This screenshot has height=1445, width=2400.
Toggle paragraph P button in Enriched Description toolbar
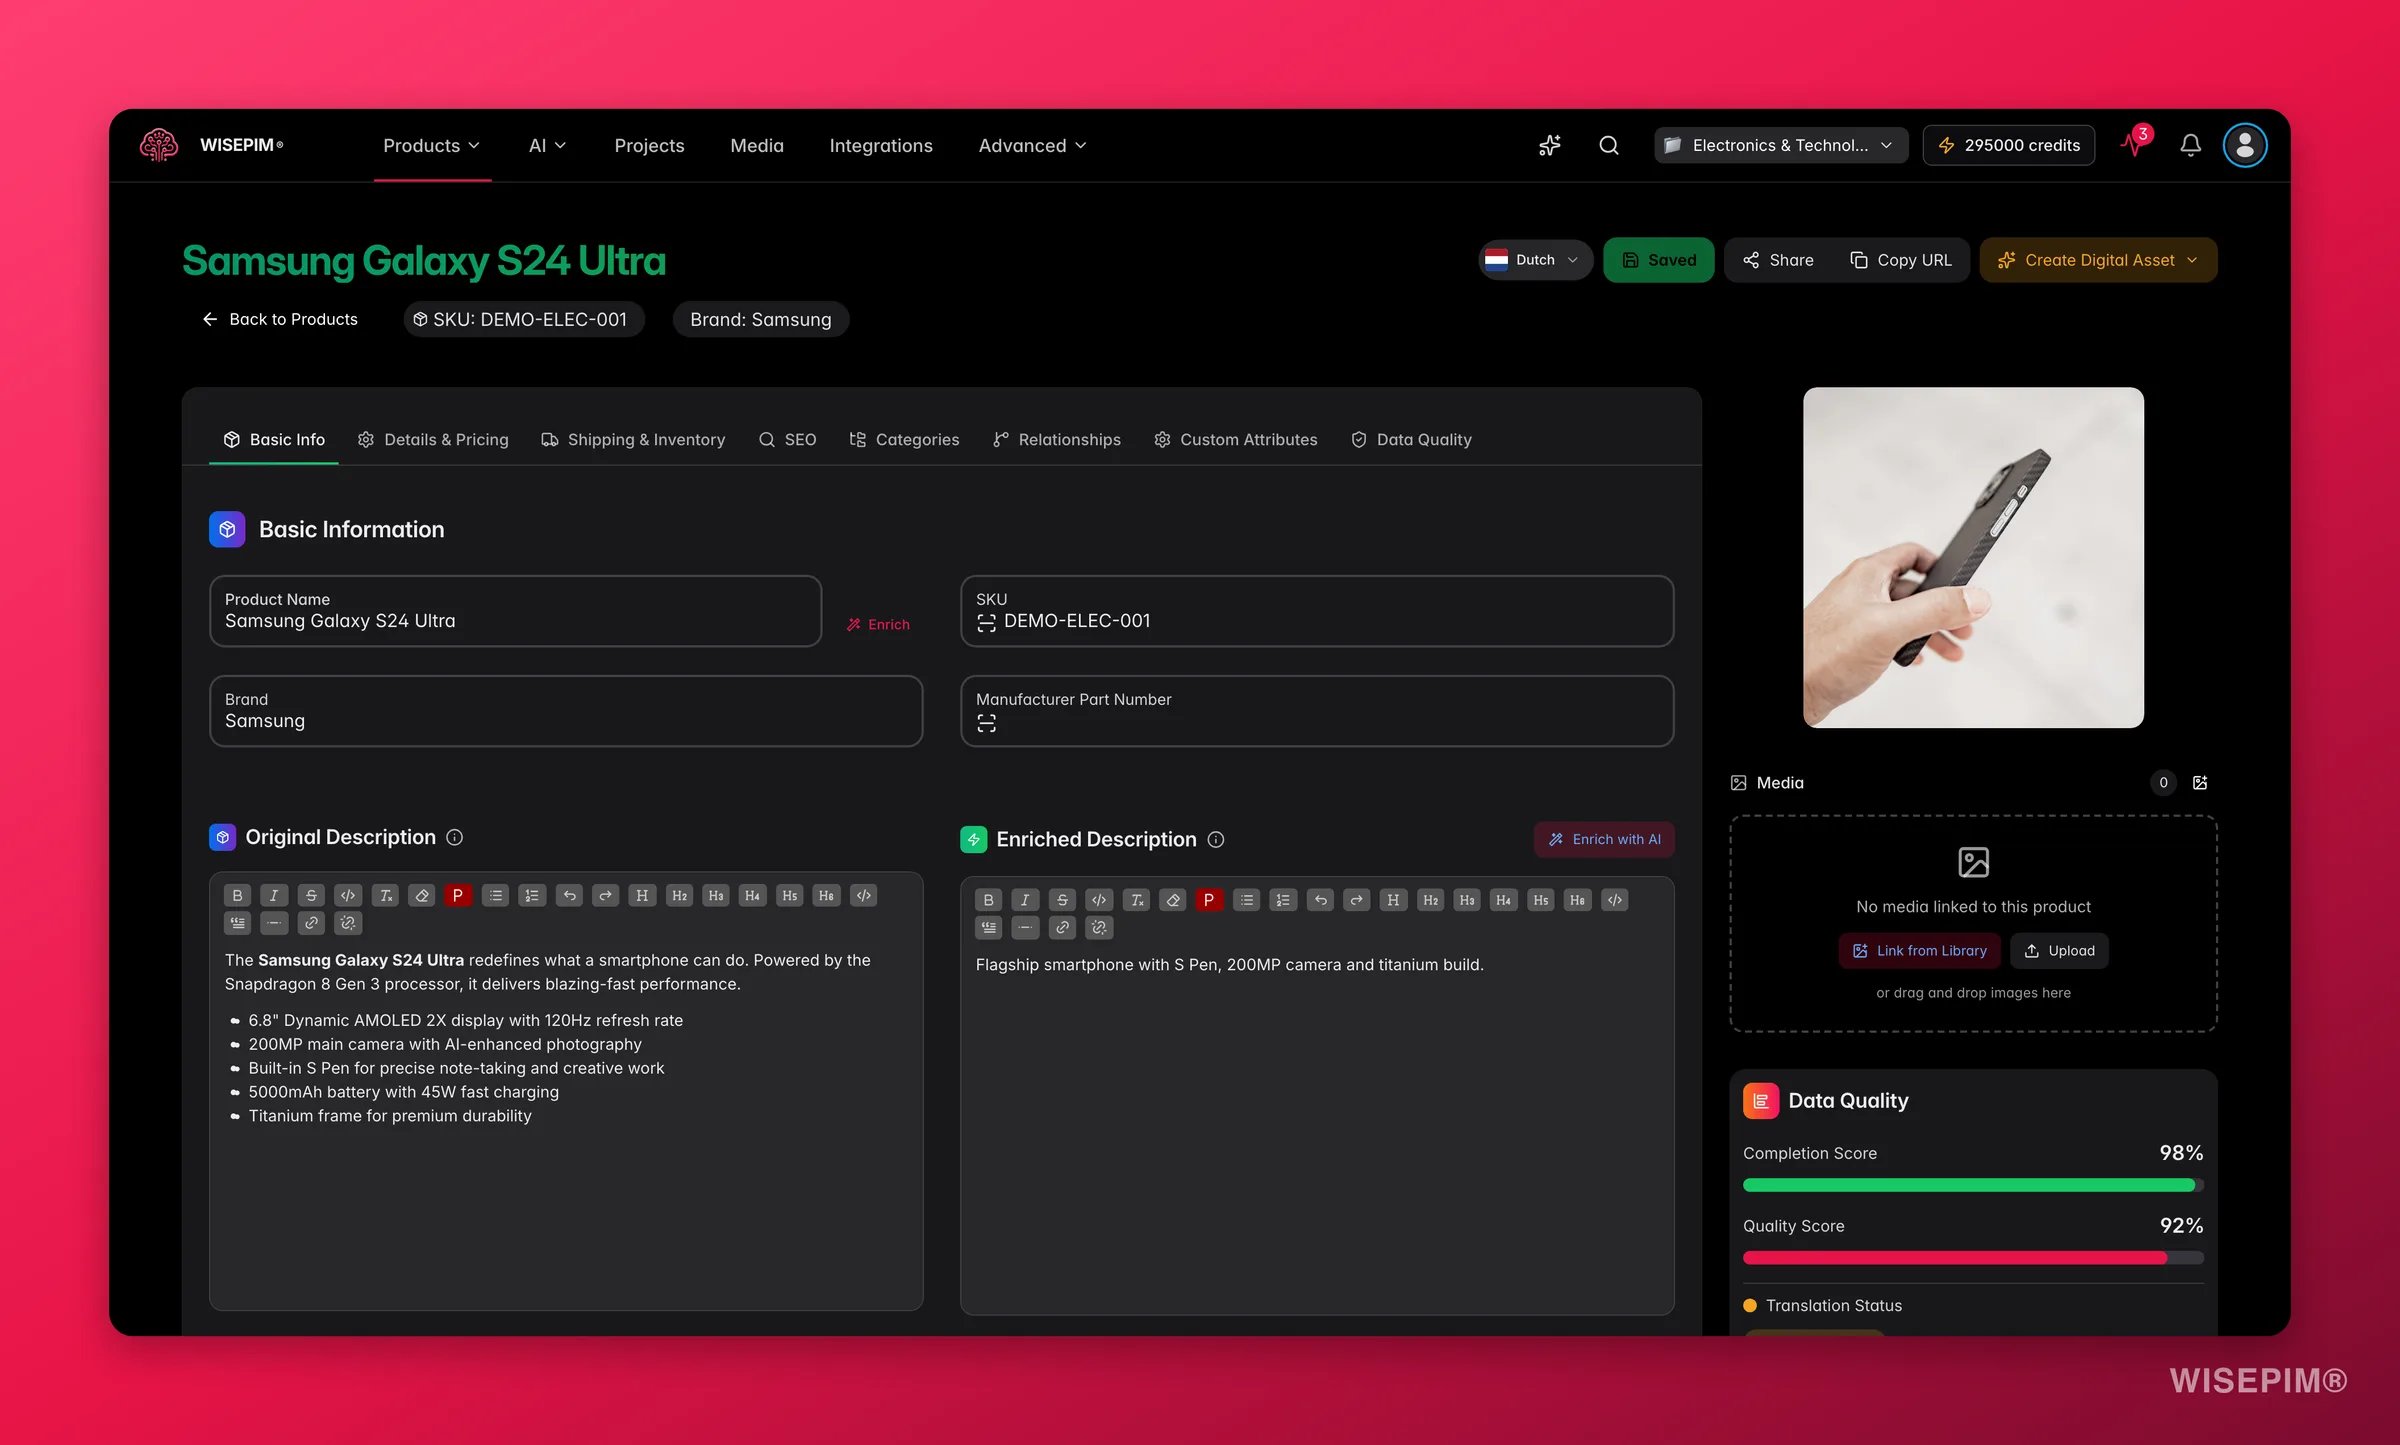click(1209, 900)
